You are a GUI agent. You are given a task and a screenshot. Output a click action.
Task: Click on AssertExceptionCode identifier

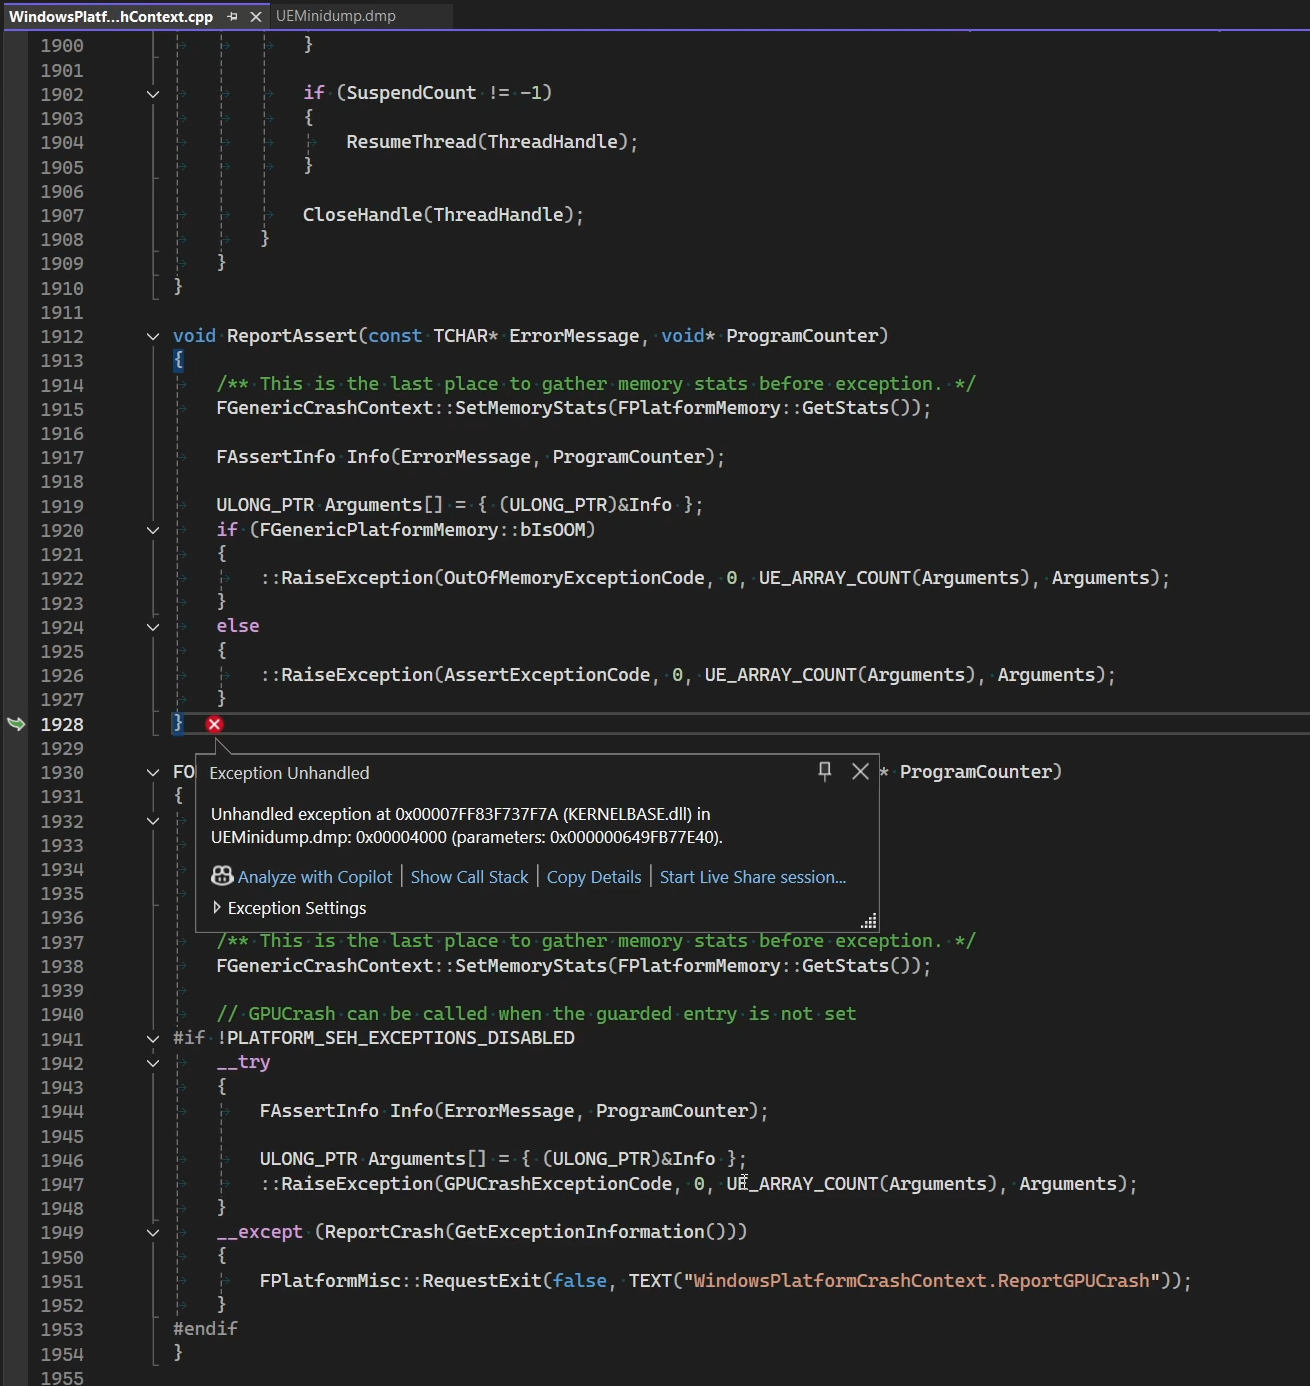[x=547, y=675]
